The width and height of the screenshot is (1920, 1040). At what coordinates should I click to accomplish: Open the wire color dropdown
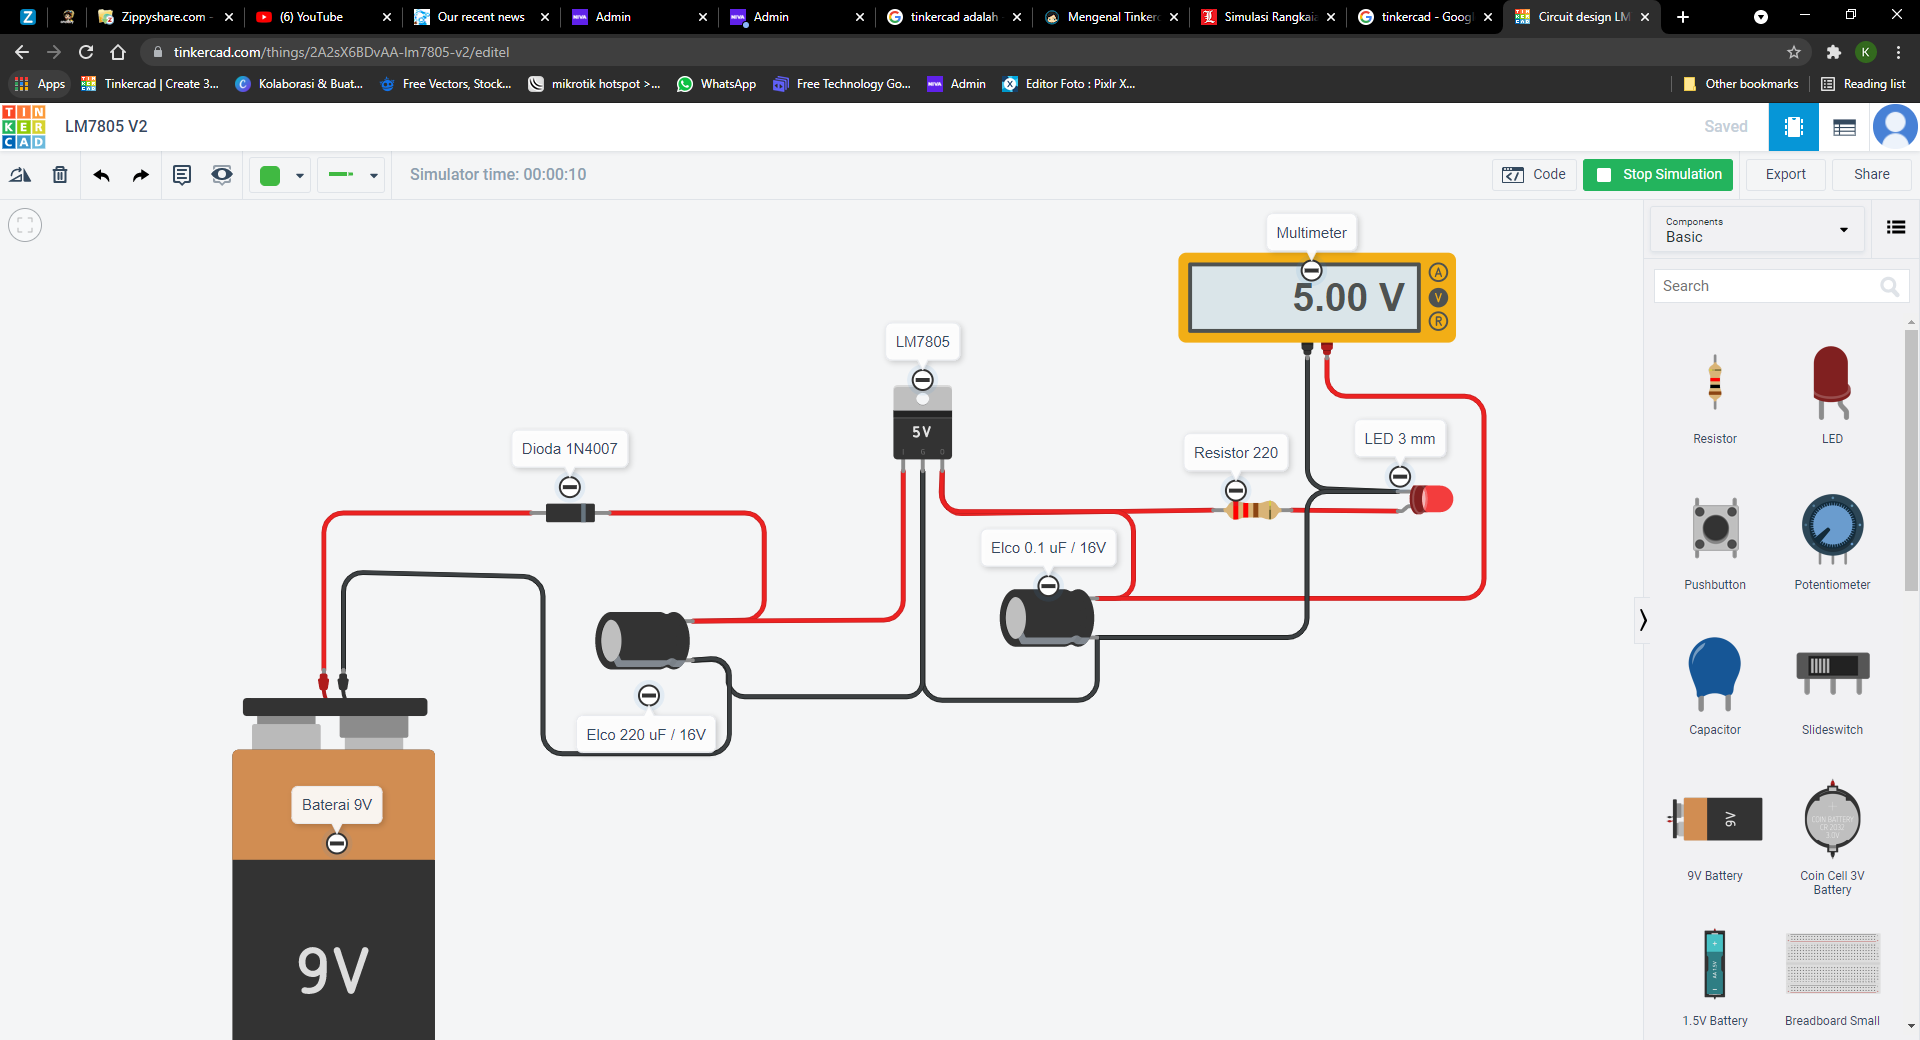coord(281,175)
